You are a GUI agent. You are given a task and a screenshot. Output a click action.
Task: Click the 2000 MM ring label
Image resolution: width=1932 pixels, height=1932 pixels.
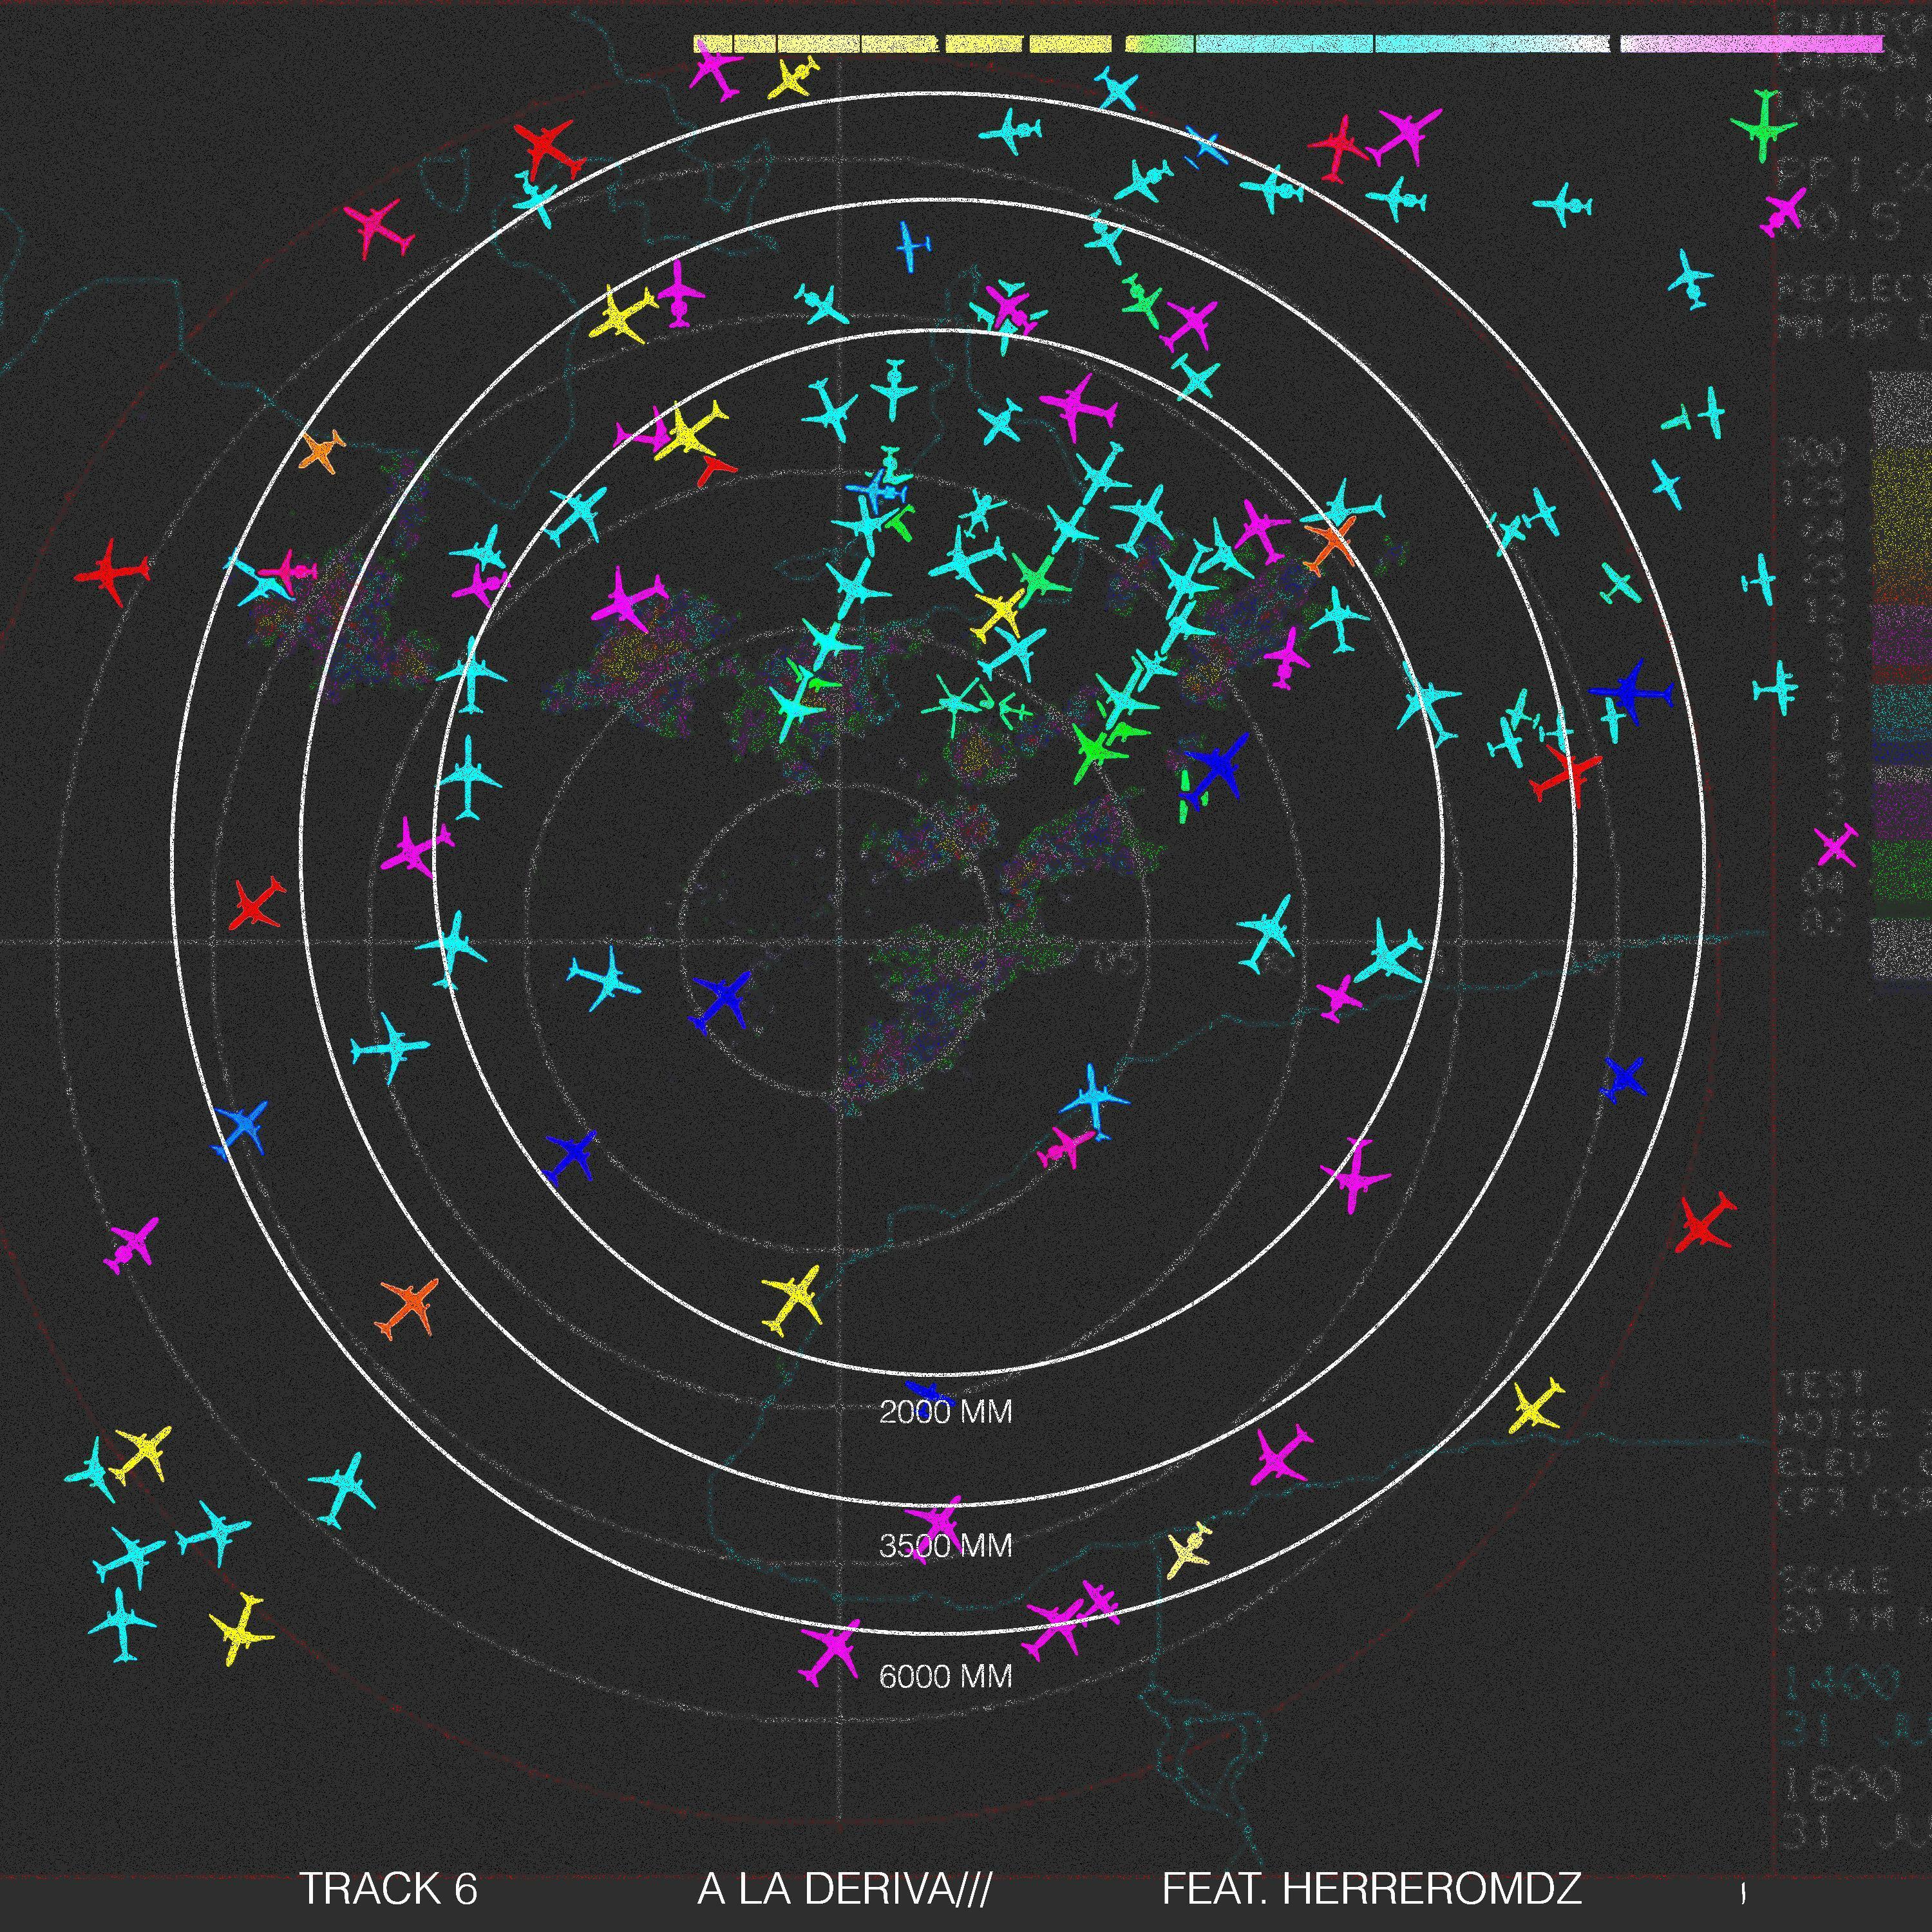point(945,1412)
